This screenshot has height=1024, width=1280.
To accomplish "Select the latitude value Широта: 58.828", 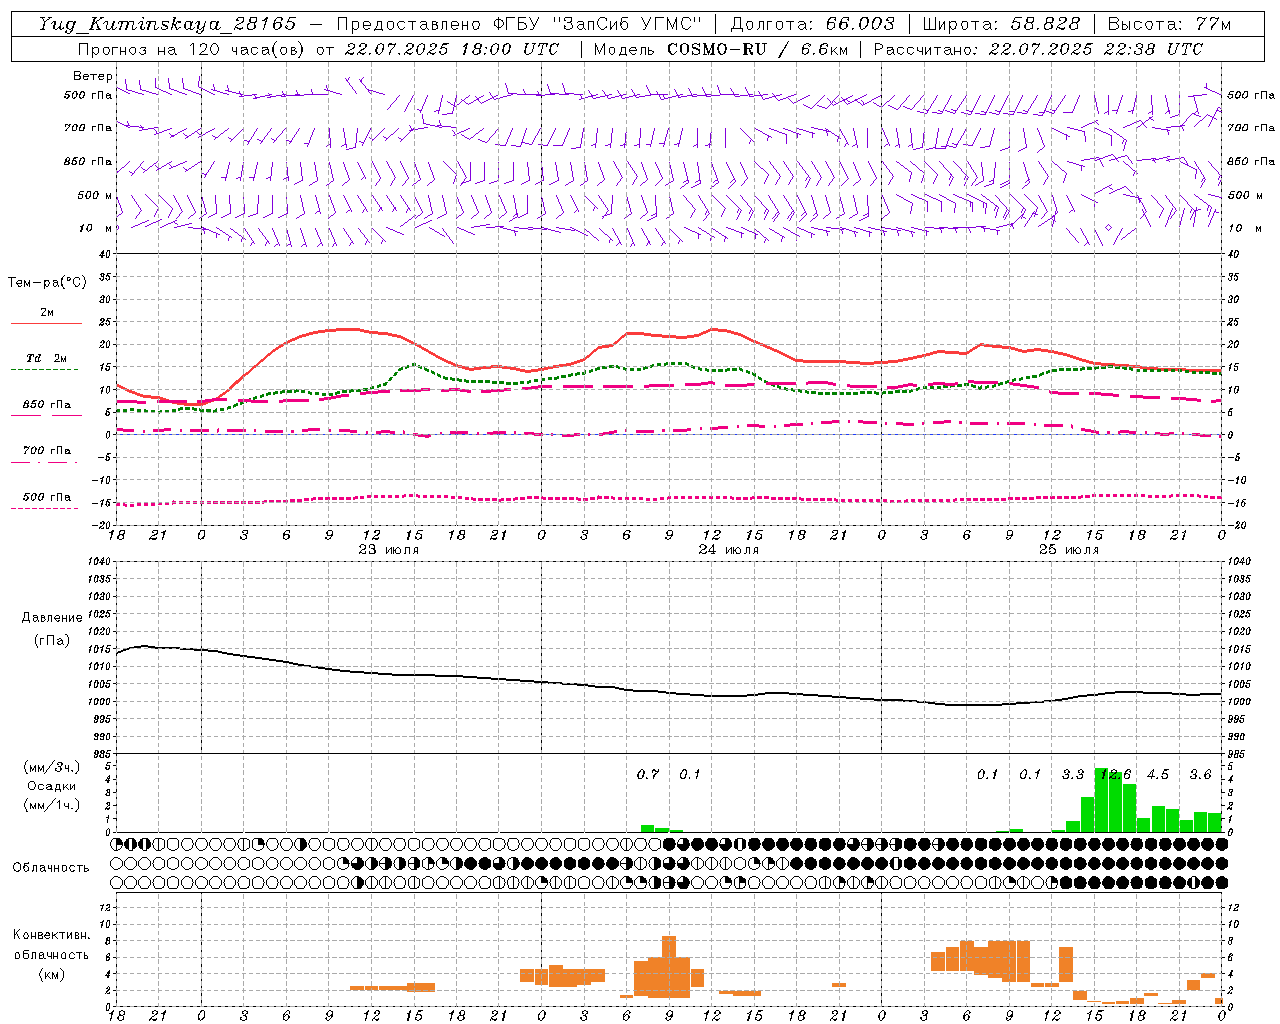I will coord(1001,24).
